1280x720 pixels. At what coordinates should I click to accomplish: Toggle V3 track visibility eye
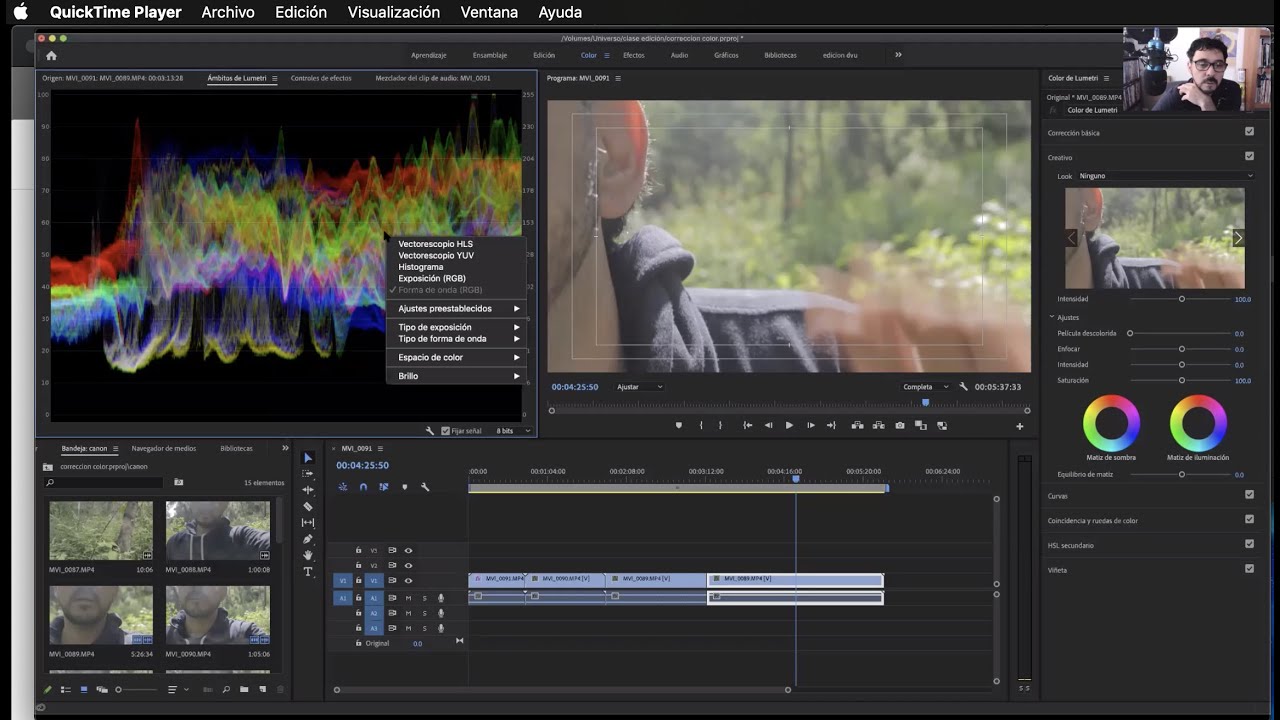click(x=408, y=550)
